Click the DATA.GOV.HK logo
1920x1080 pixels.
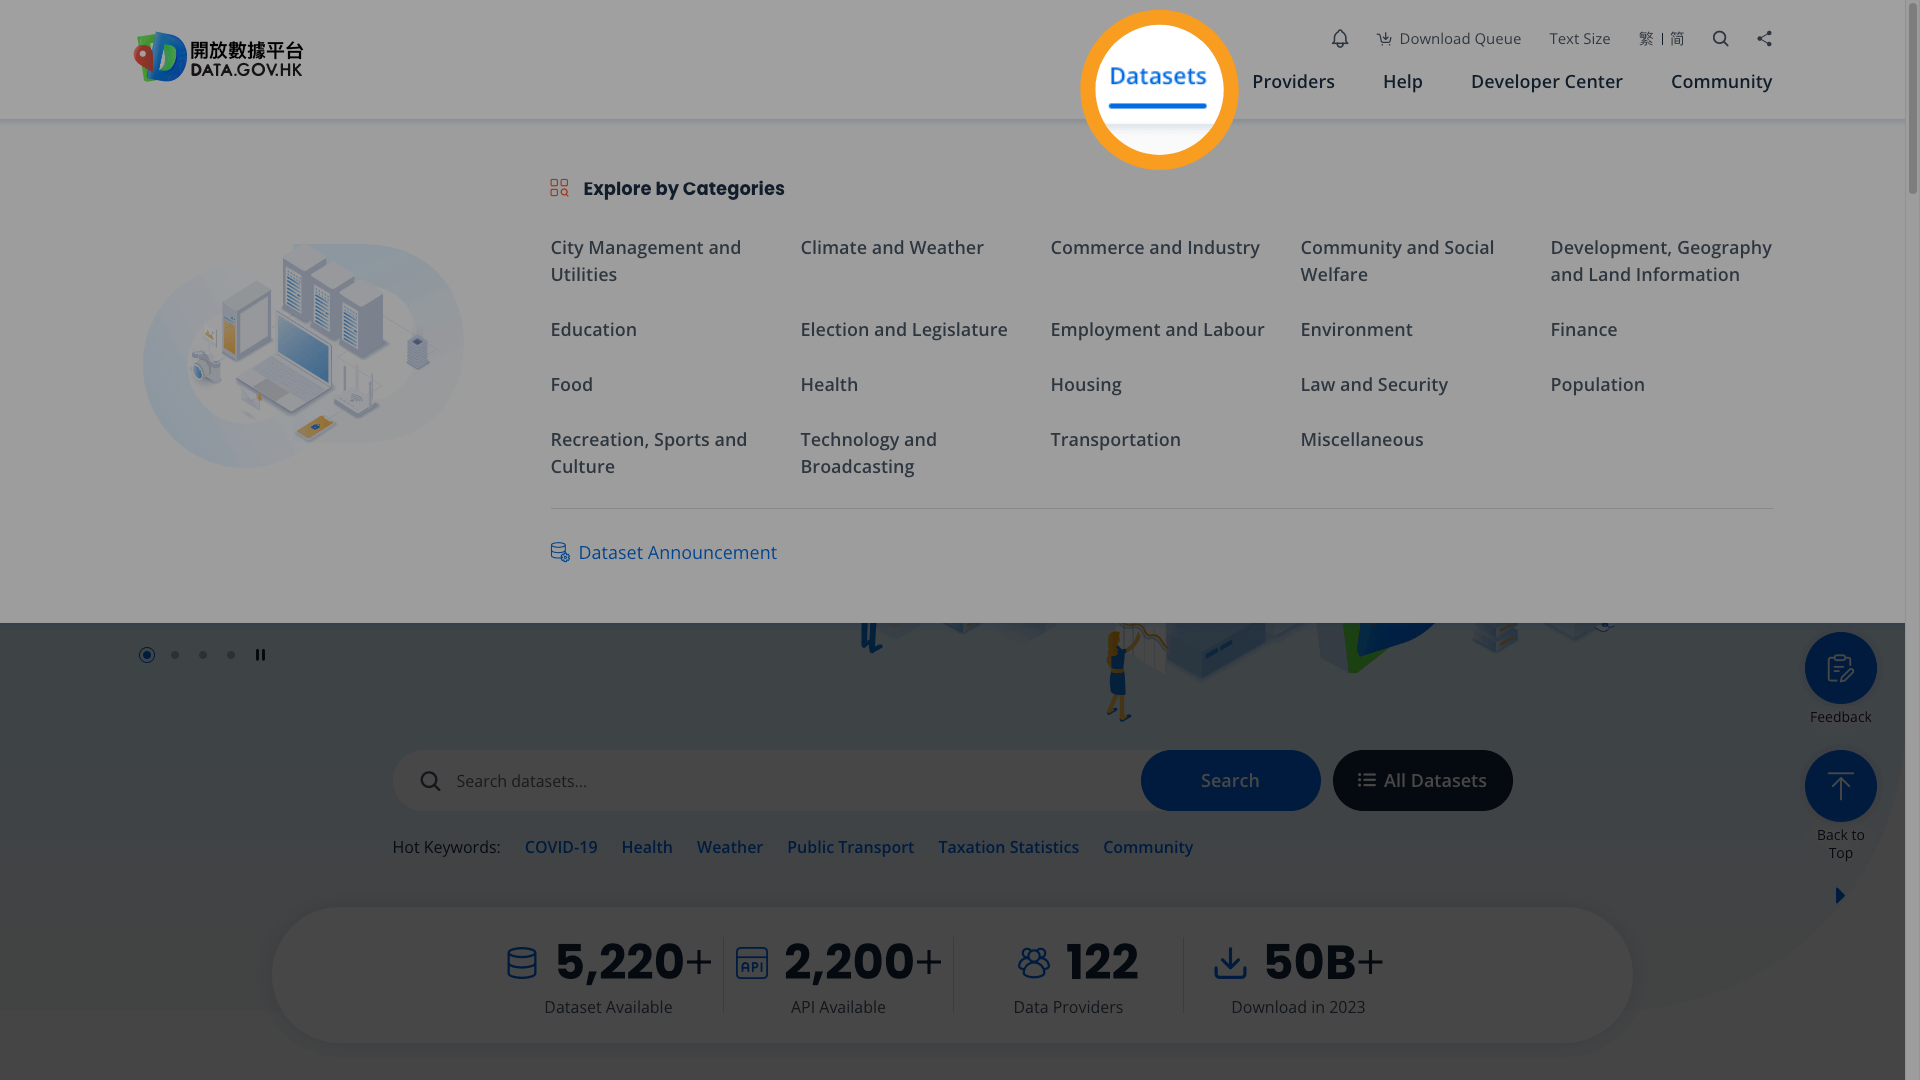pyautogui.click(x=217, y=57)
